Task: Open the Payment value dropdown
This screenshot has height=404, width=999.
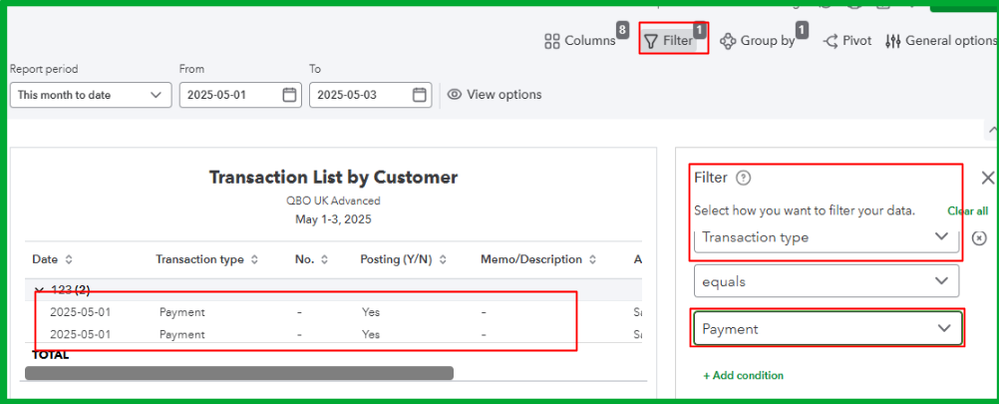Action: [826, 329]
